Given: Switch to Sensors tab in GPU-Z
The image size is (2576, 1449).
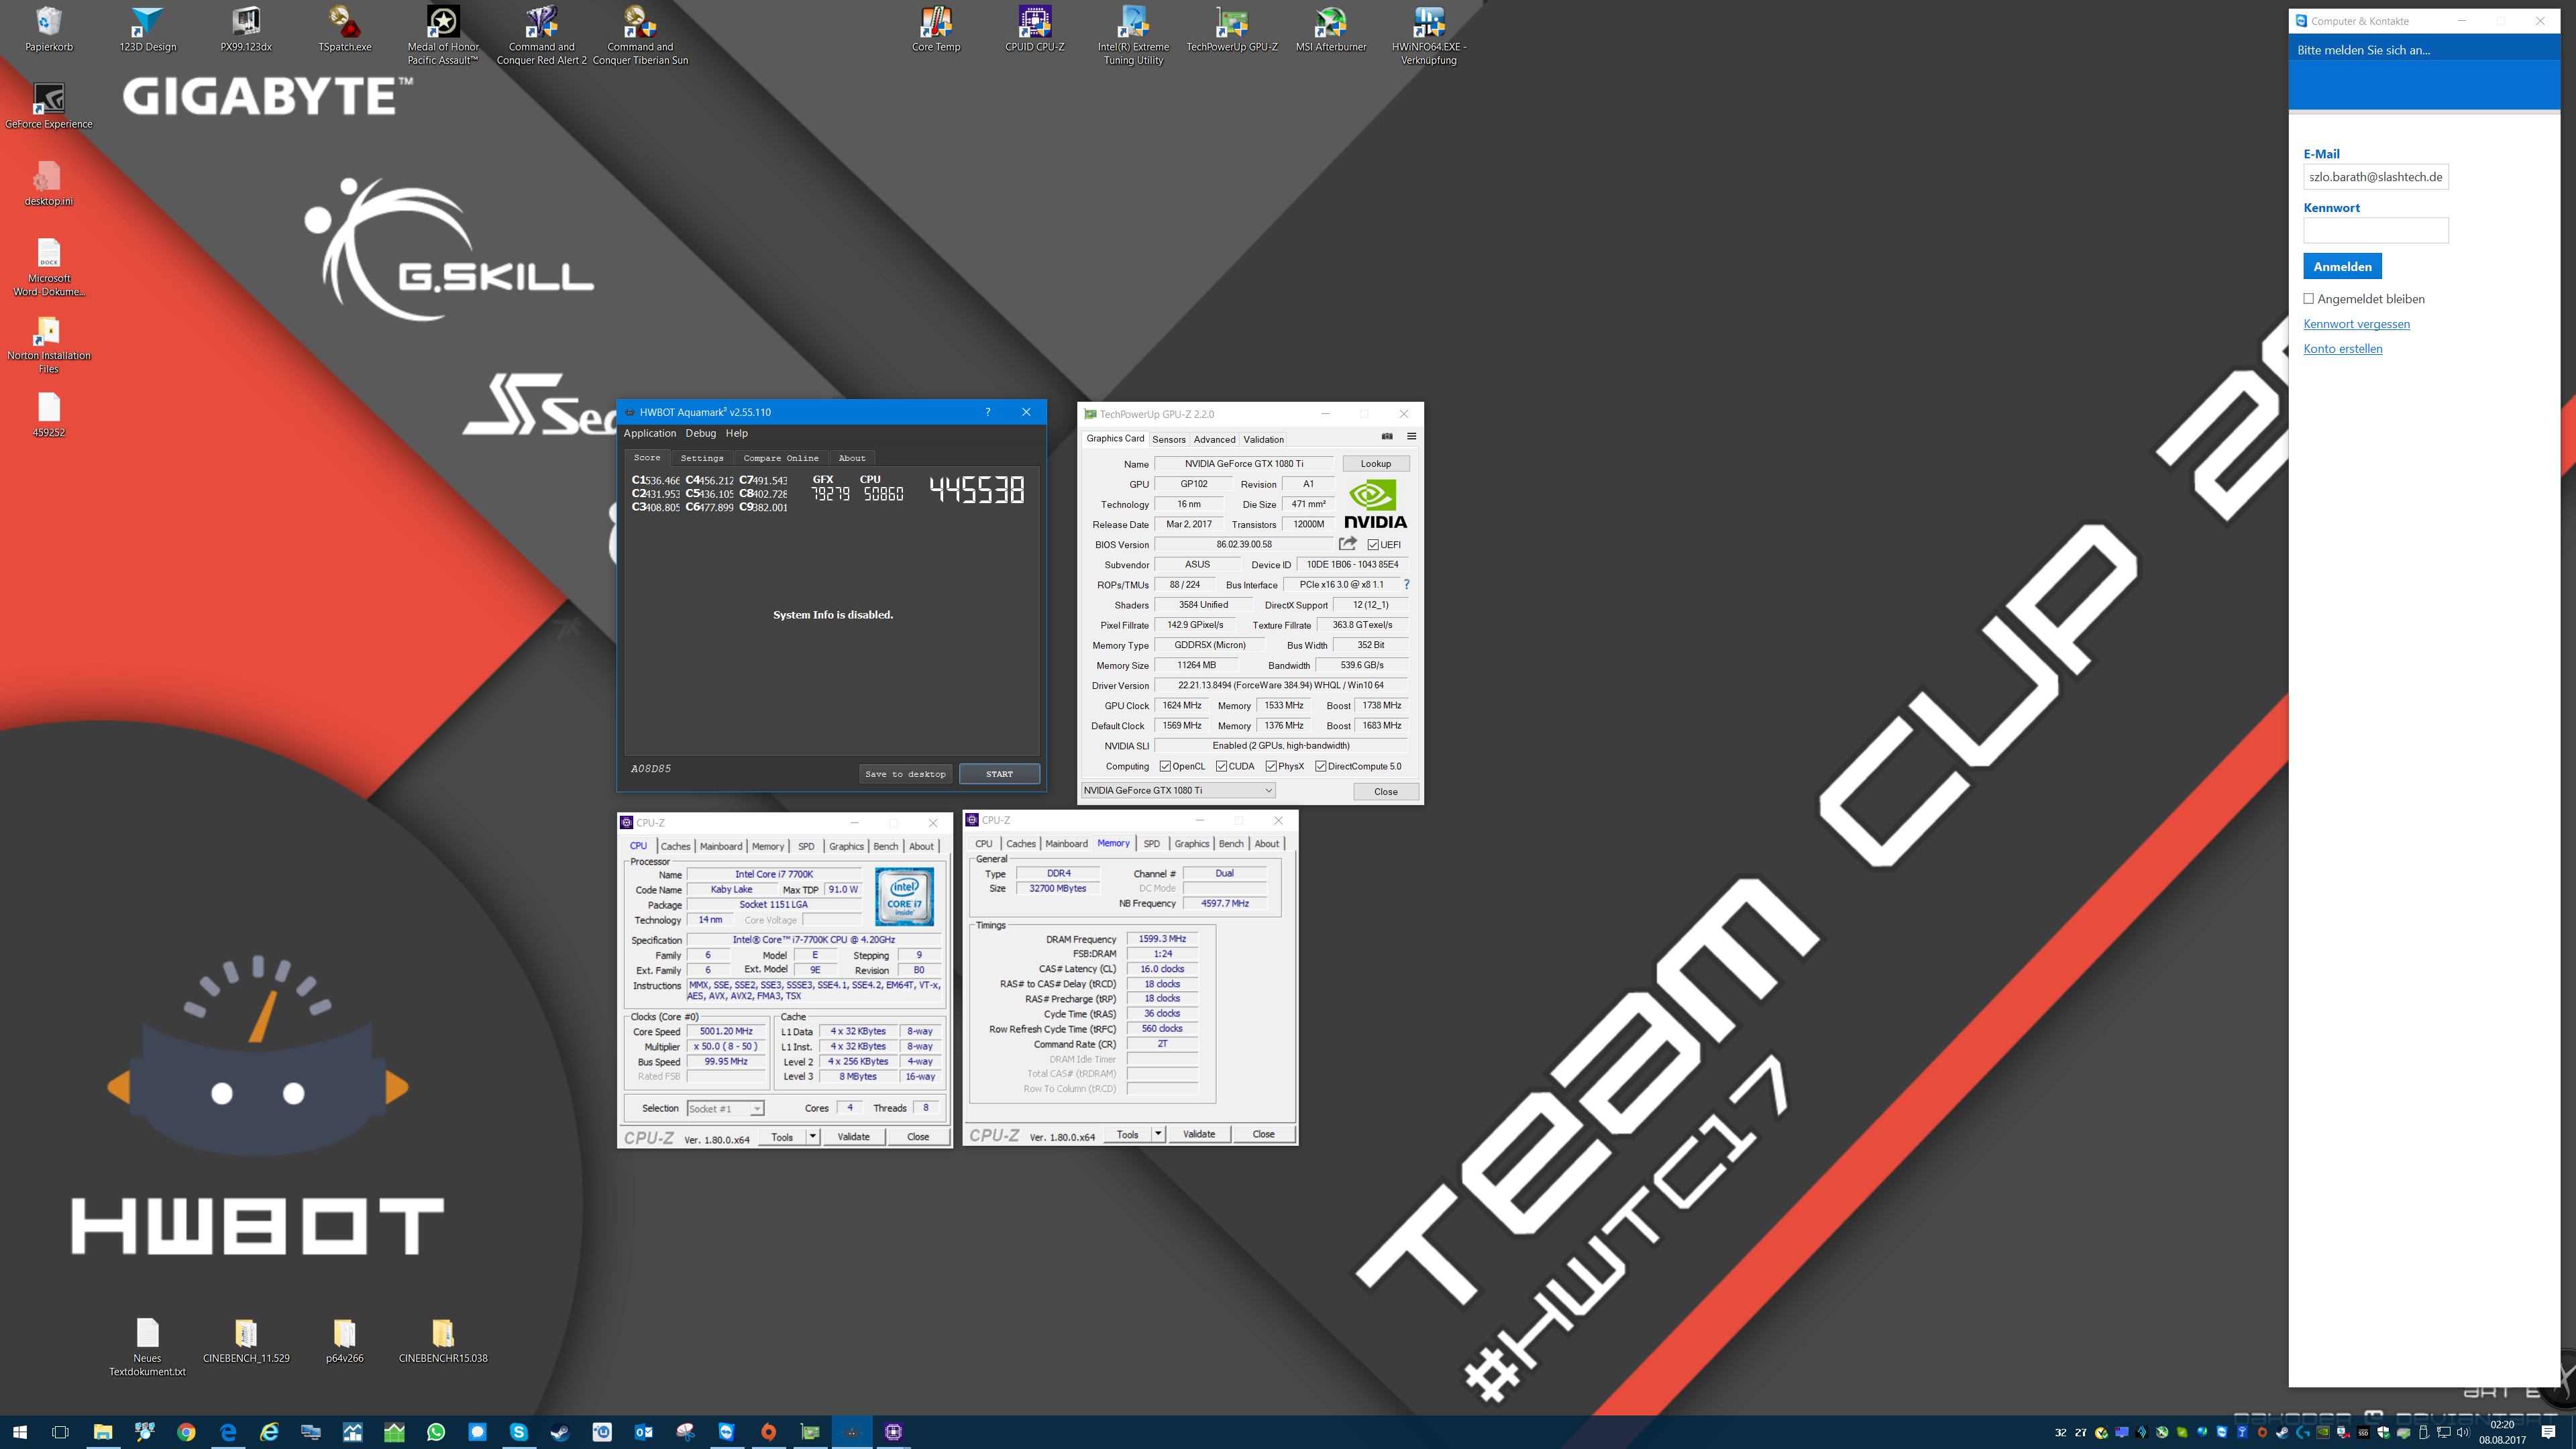Looking at the screenshot, I should click(1168, 439).
